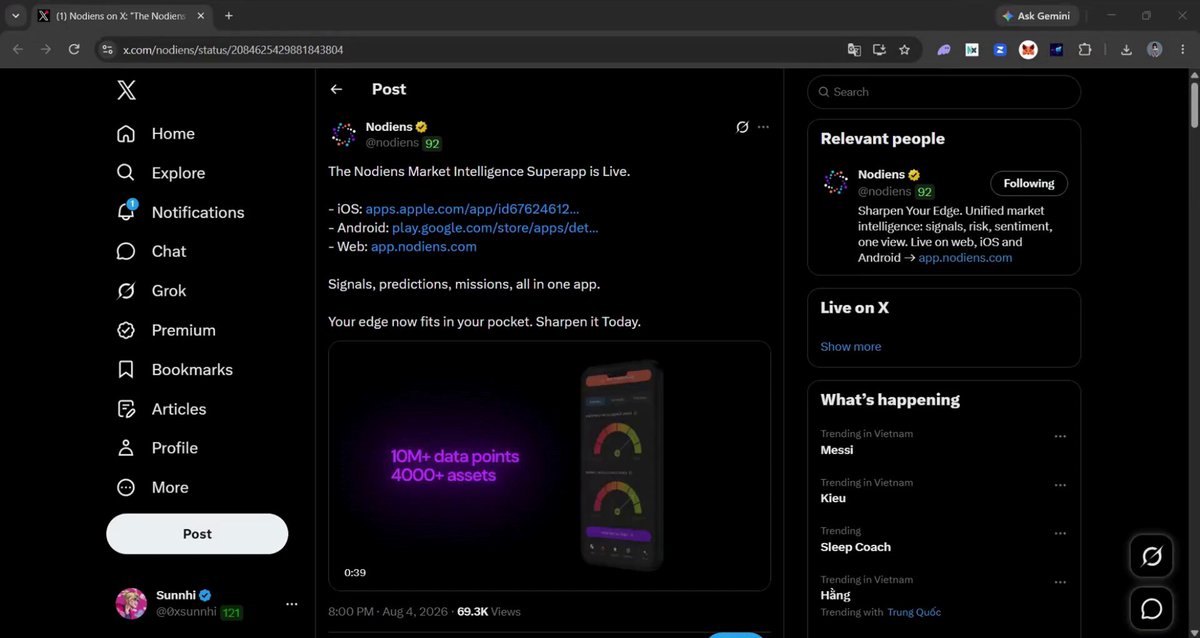Open options for Kieu trend
The width and height of the screenshot is (1200, 638).
[x=1060, y=484]
